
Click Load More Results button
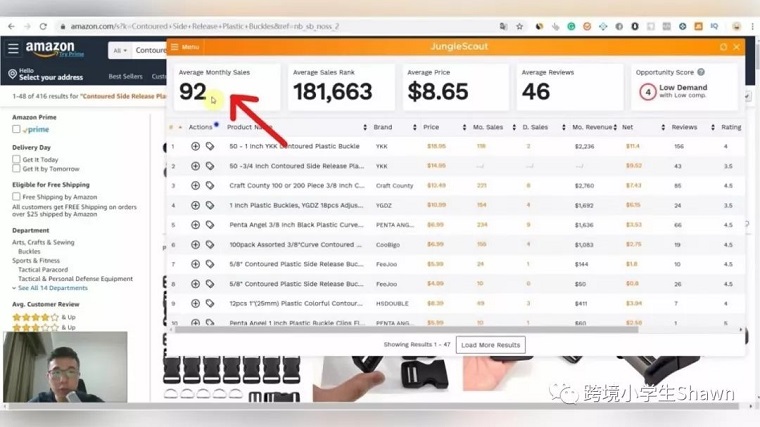pyautogui.click(x=491, y=345)
